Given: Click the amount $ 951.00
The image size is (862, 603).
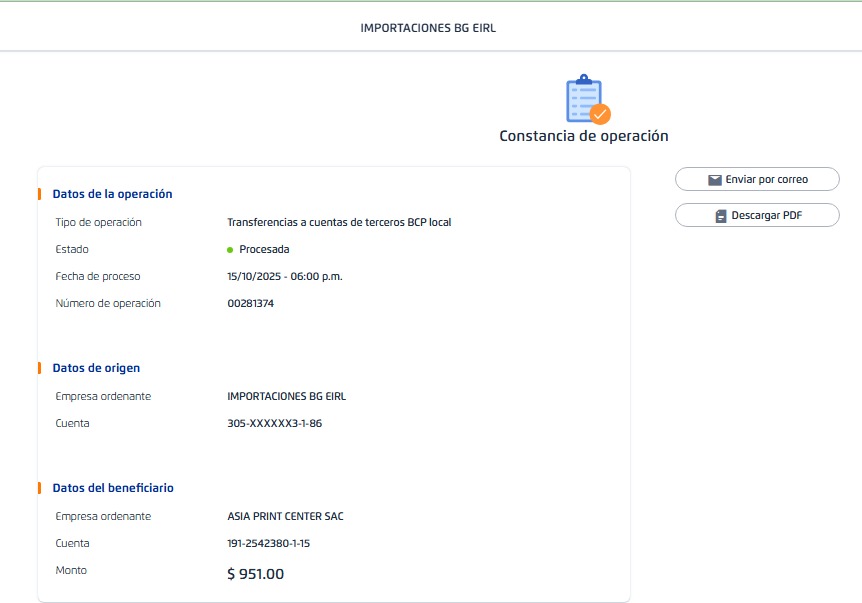Looking at the screenshot, I should [x=256, y=574].
